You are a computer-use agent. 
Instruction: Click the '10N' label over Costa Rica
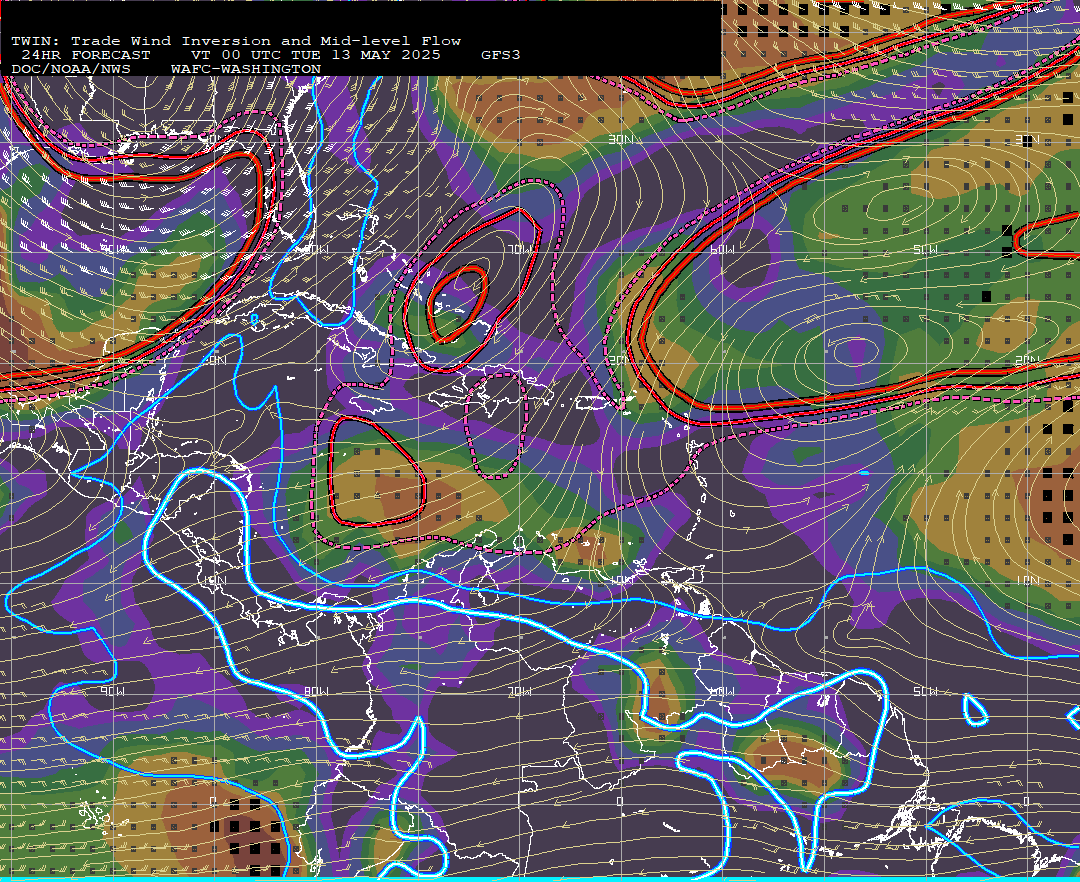(x=215, y=580)
